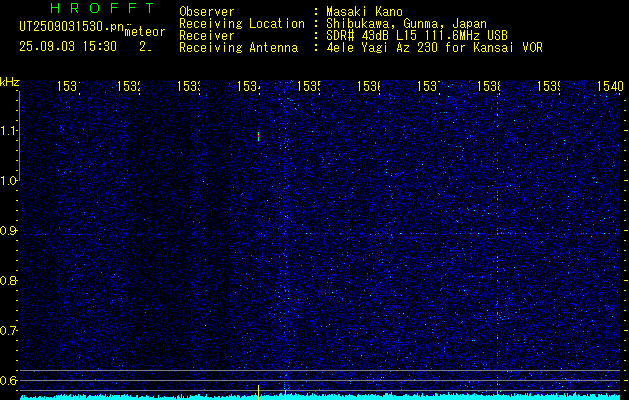This screenshot has width=629, height=400.
Task: Click the cyan power level strip at bottom
Action: 320,397
